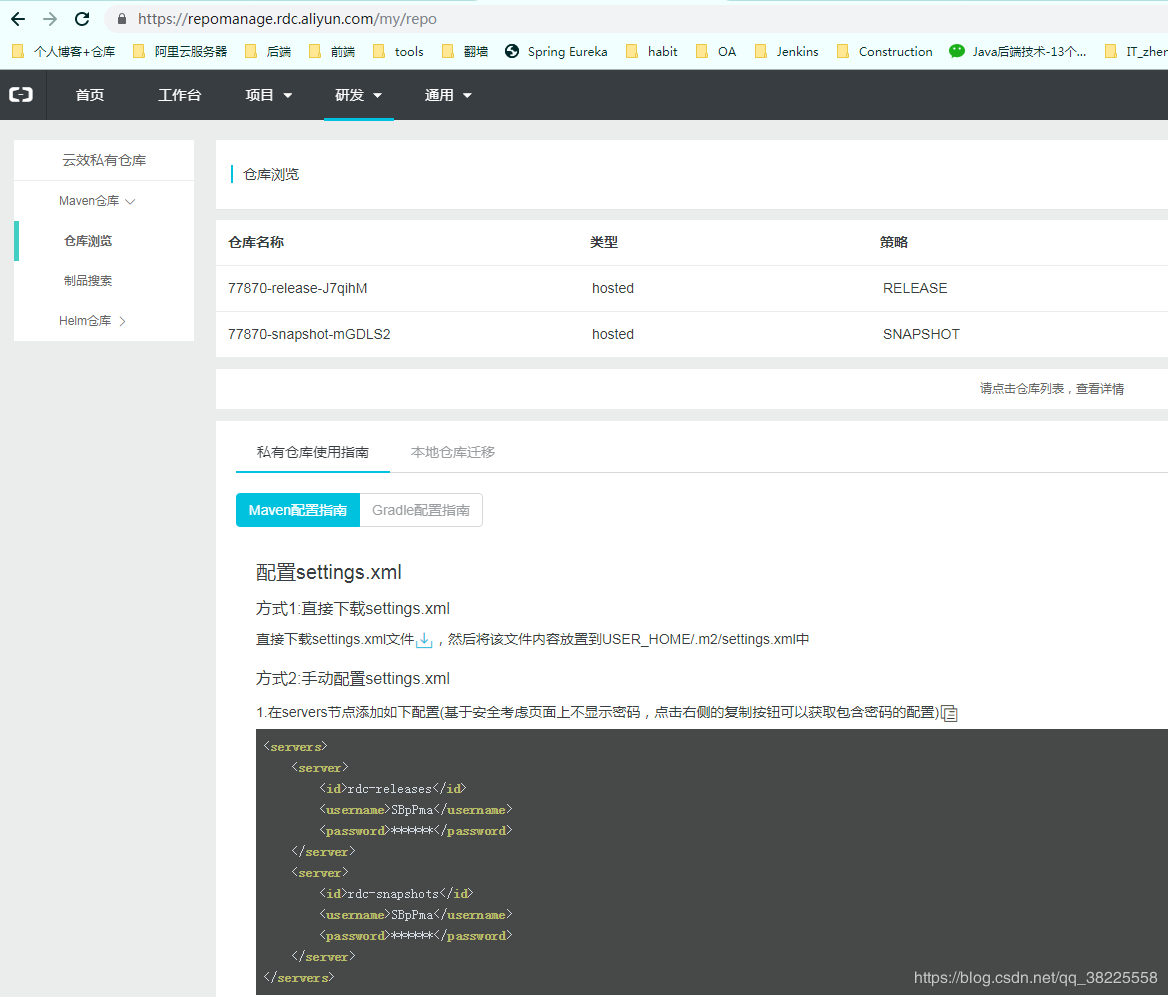Open the 前端 bookmark folder
The height and width of the screenshot is (997, 1168).
(x=331, y=51)
